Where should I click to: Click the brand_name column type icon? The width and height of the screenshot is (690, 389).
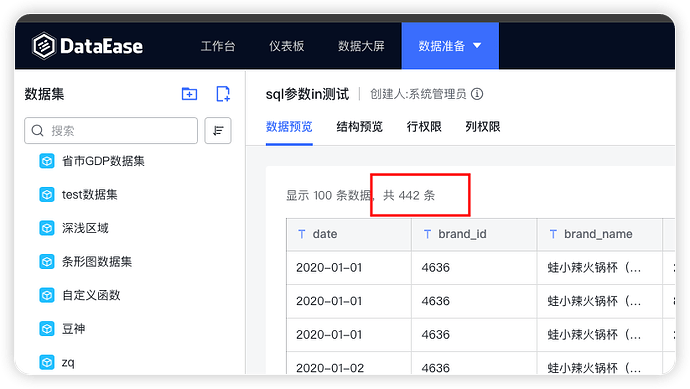(553, 234)
